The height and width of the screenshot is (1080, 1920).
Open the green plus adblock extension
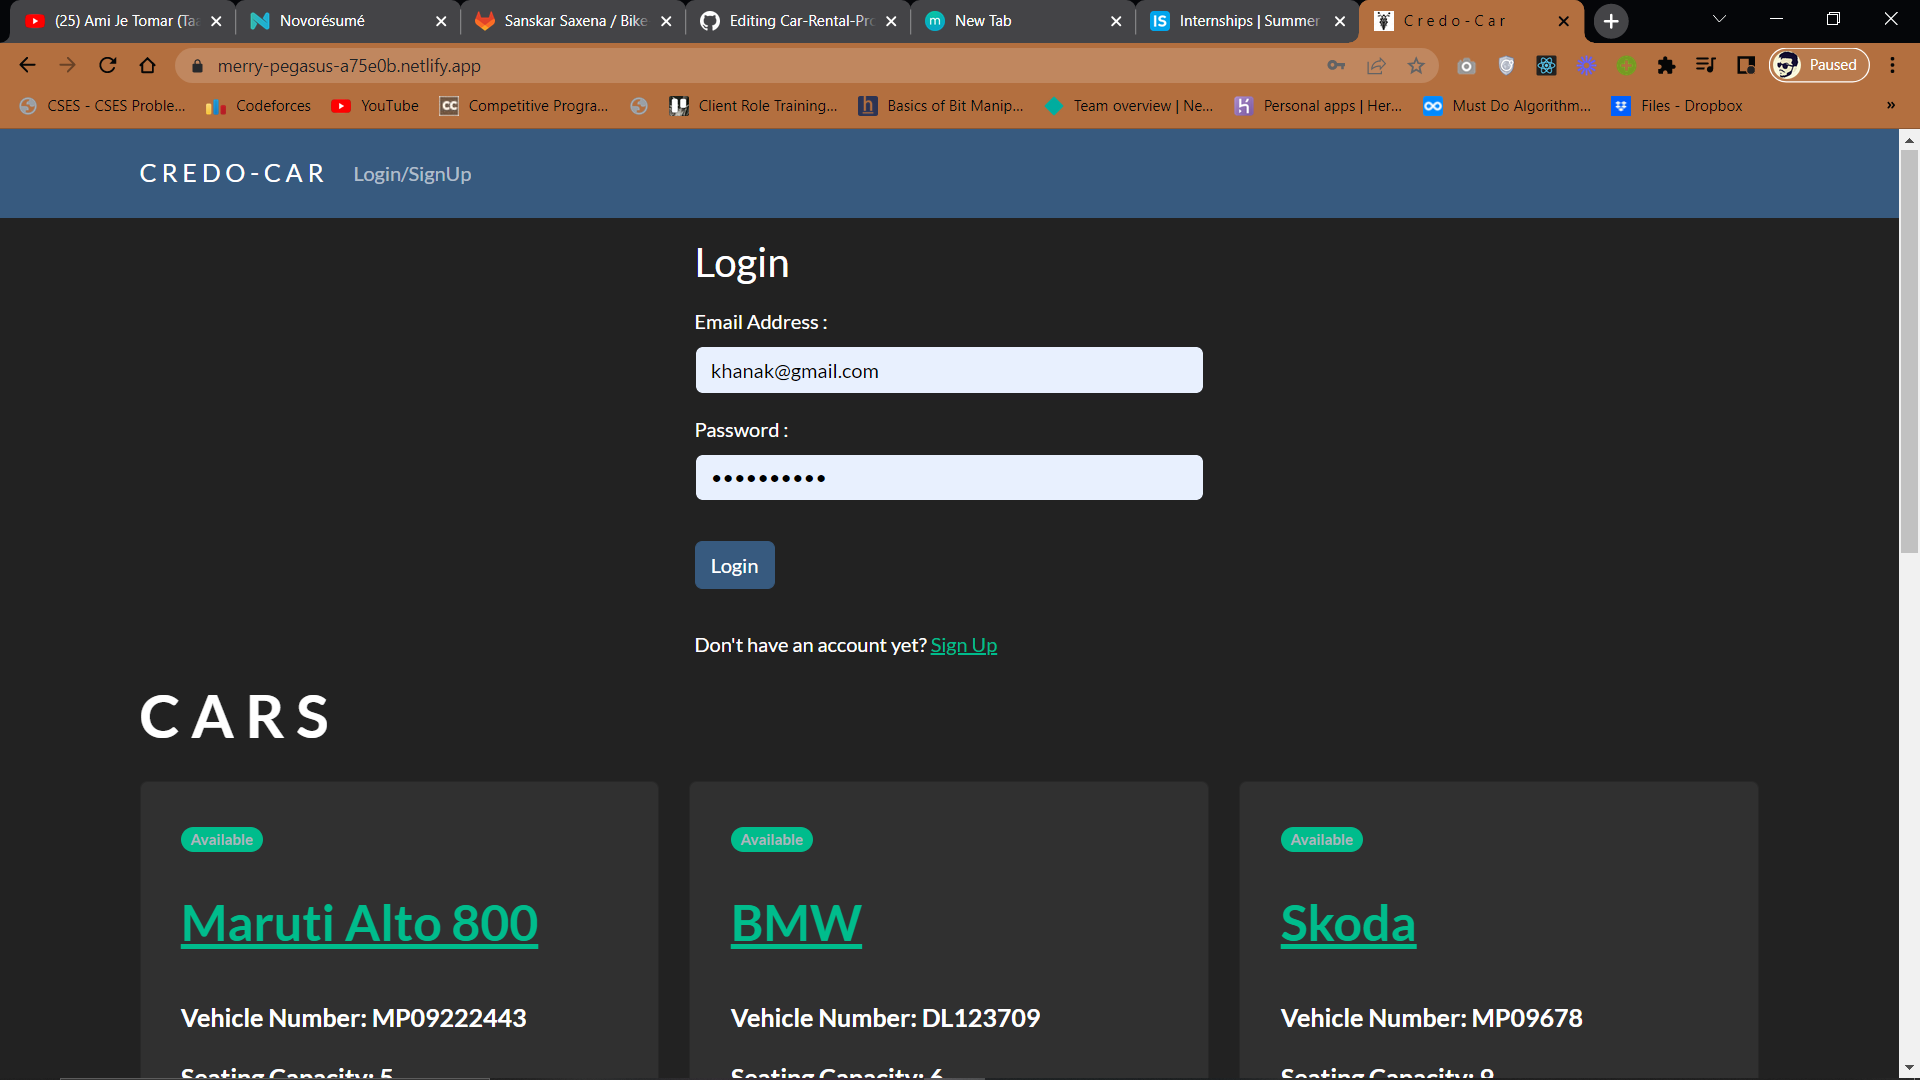[x=1626, y=66]
